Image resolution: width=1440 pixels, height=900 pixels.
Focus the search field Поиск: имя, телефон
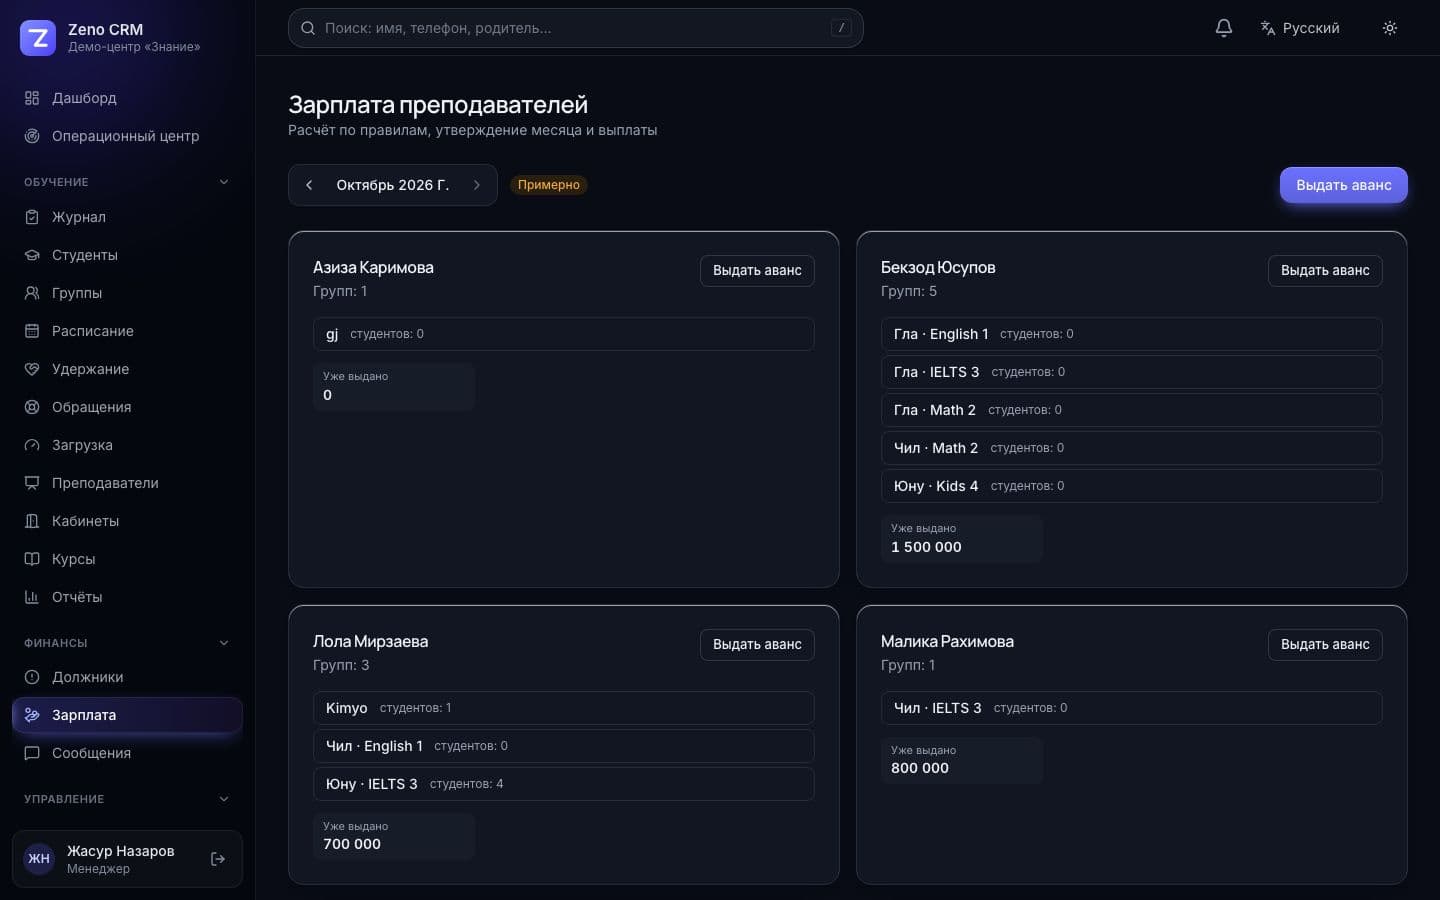pos(575,28)
